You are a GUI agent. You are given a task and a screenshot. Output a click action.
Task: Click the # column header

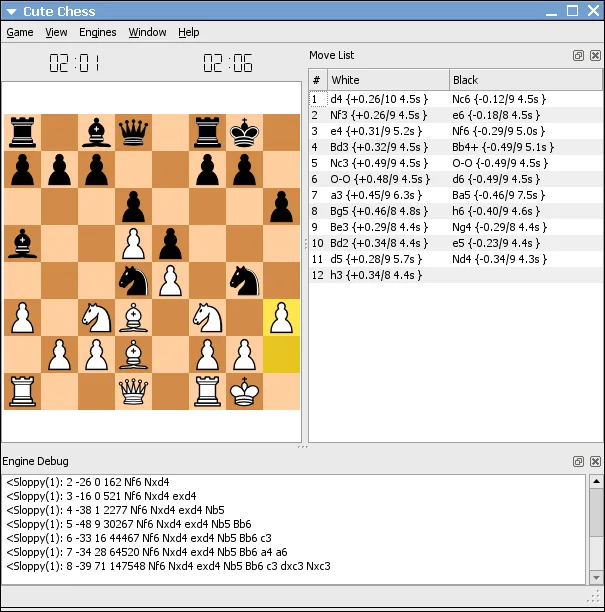(x=318, y=80)
